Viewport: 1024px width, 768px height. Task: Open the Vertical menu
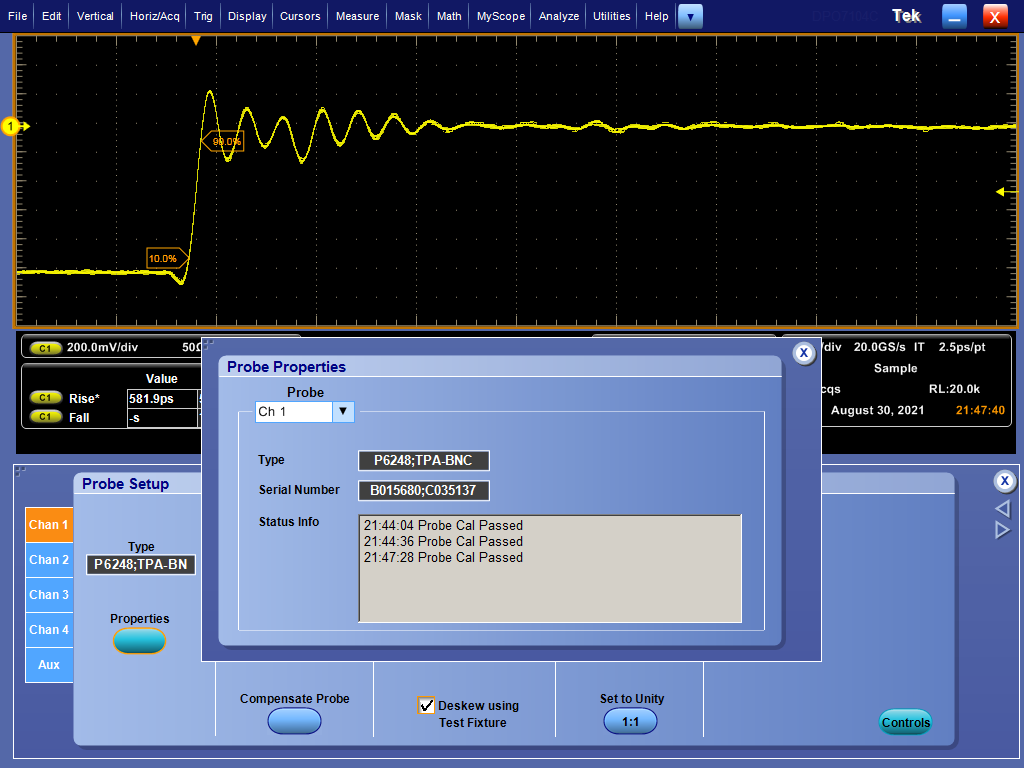coord(95,16)
